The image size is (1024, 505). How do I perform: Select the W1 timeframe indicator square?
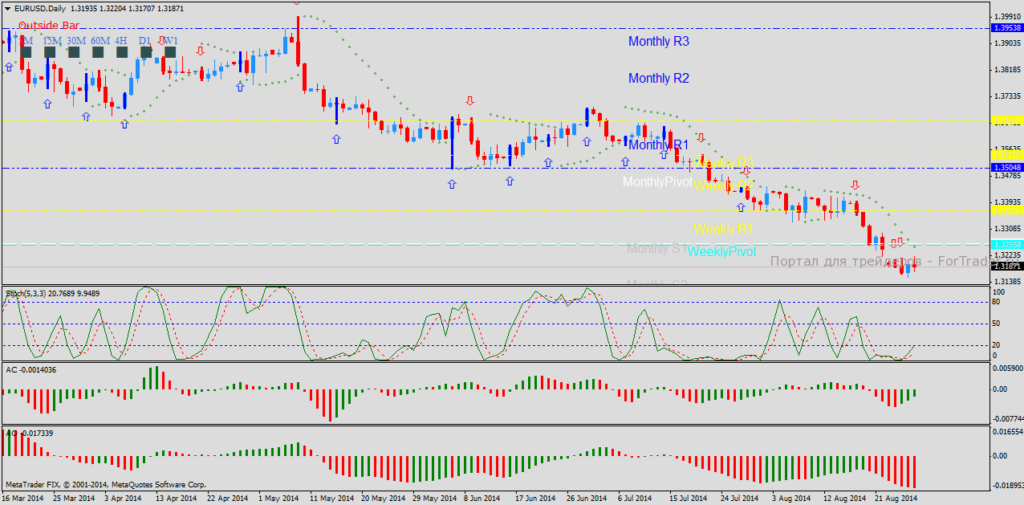(x=169, y=52)
